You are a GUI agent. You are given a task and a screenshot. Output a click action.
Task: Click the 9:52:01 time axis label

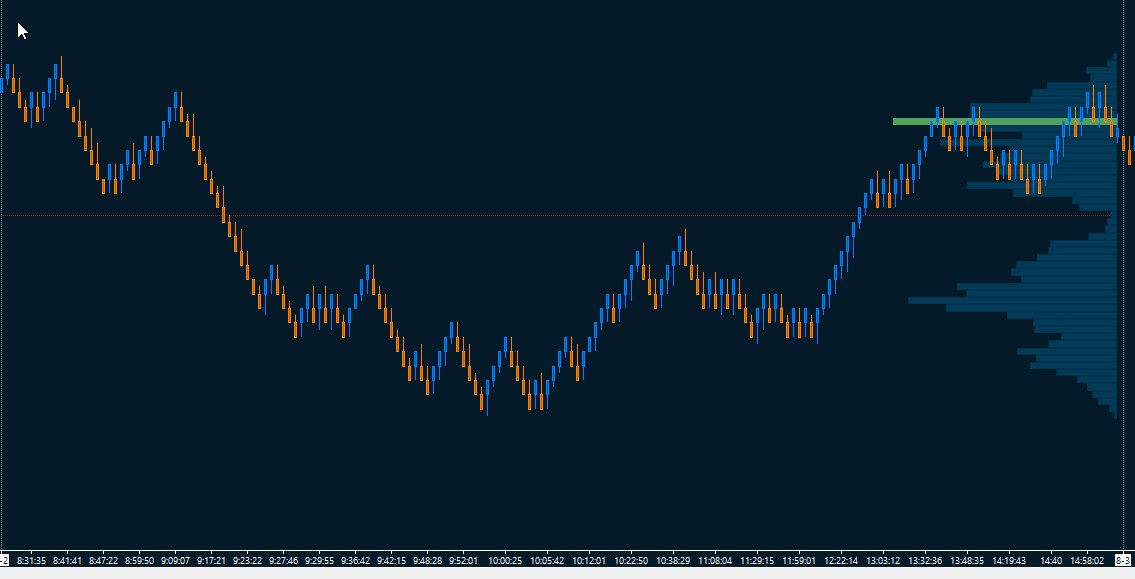(463, 560)
